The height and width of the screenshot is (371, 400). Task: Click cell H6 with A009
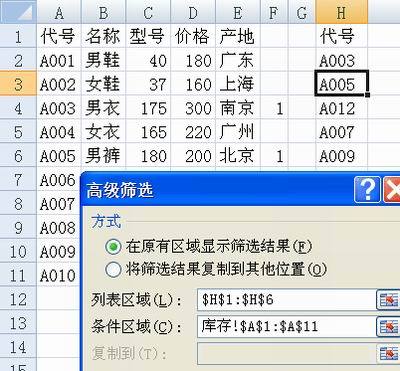pyautogui.click(x=342, y=155)
